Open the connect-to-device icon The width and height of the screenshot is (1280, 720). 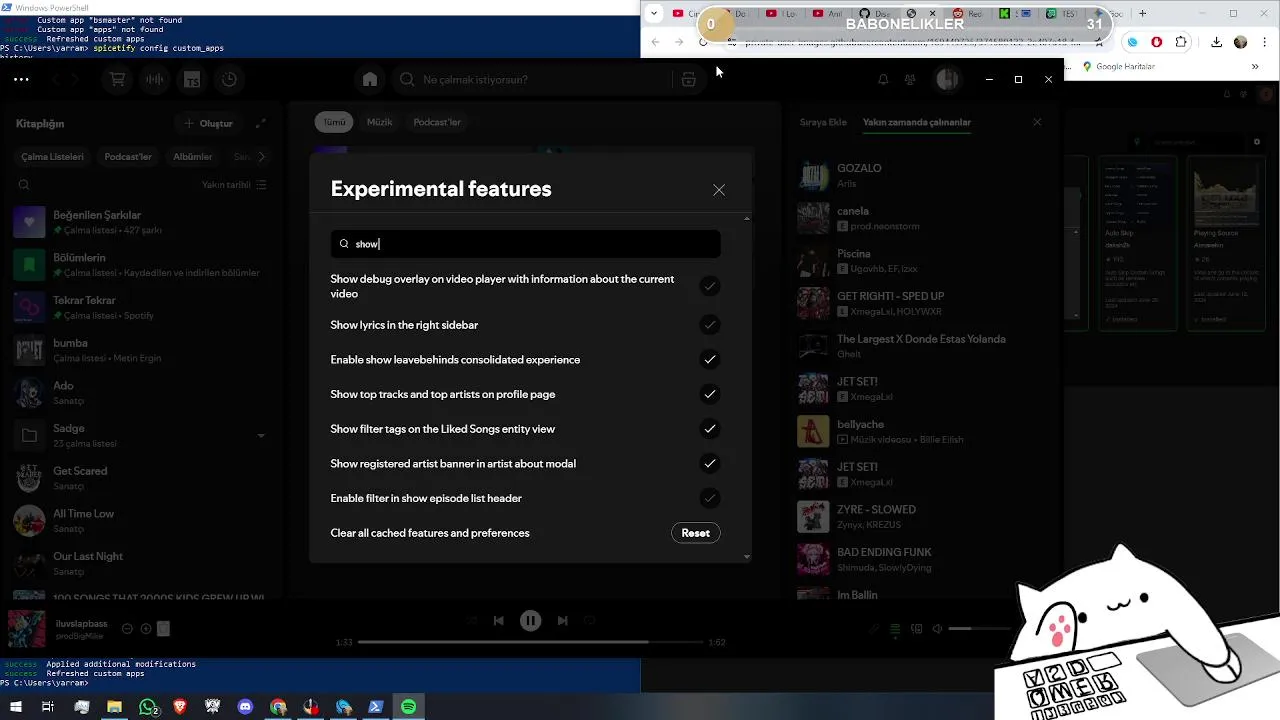click(916, 629)
